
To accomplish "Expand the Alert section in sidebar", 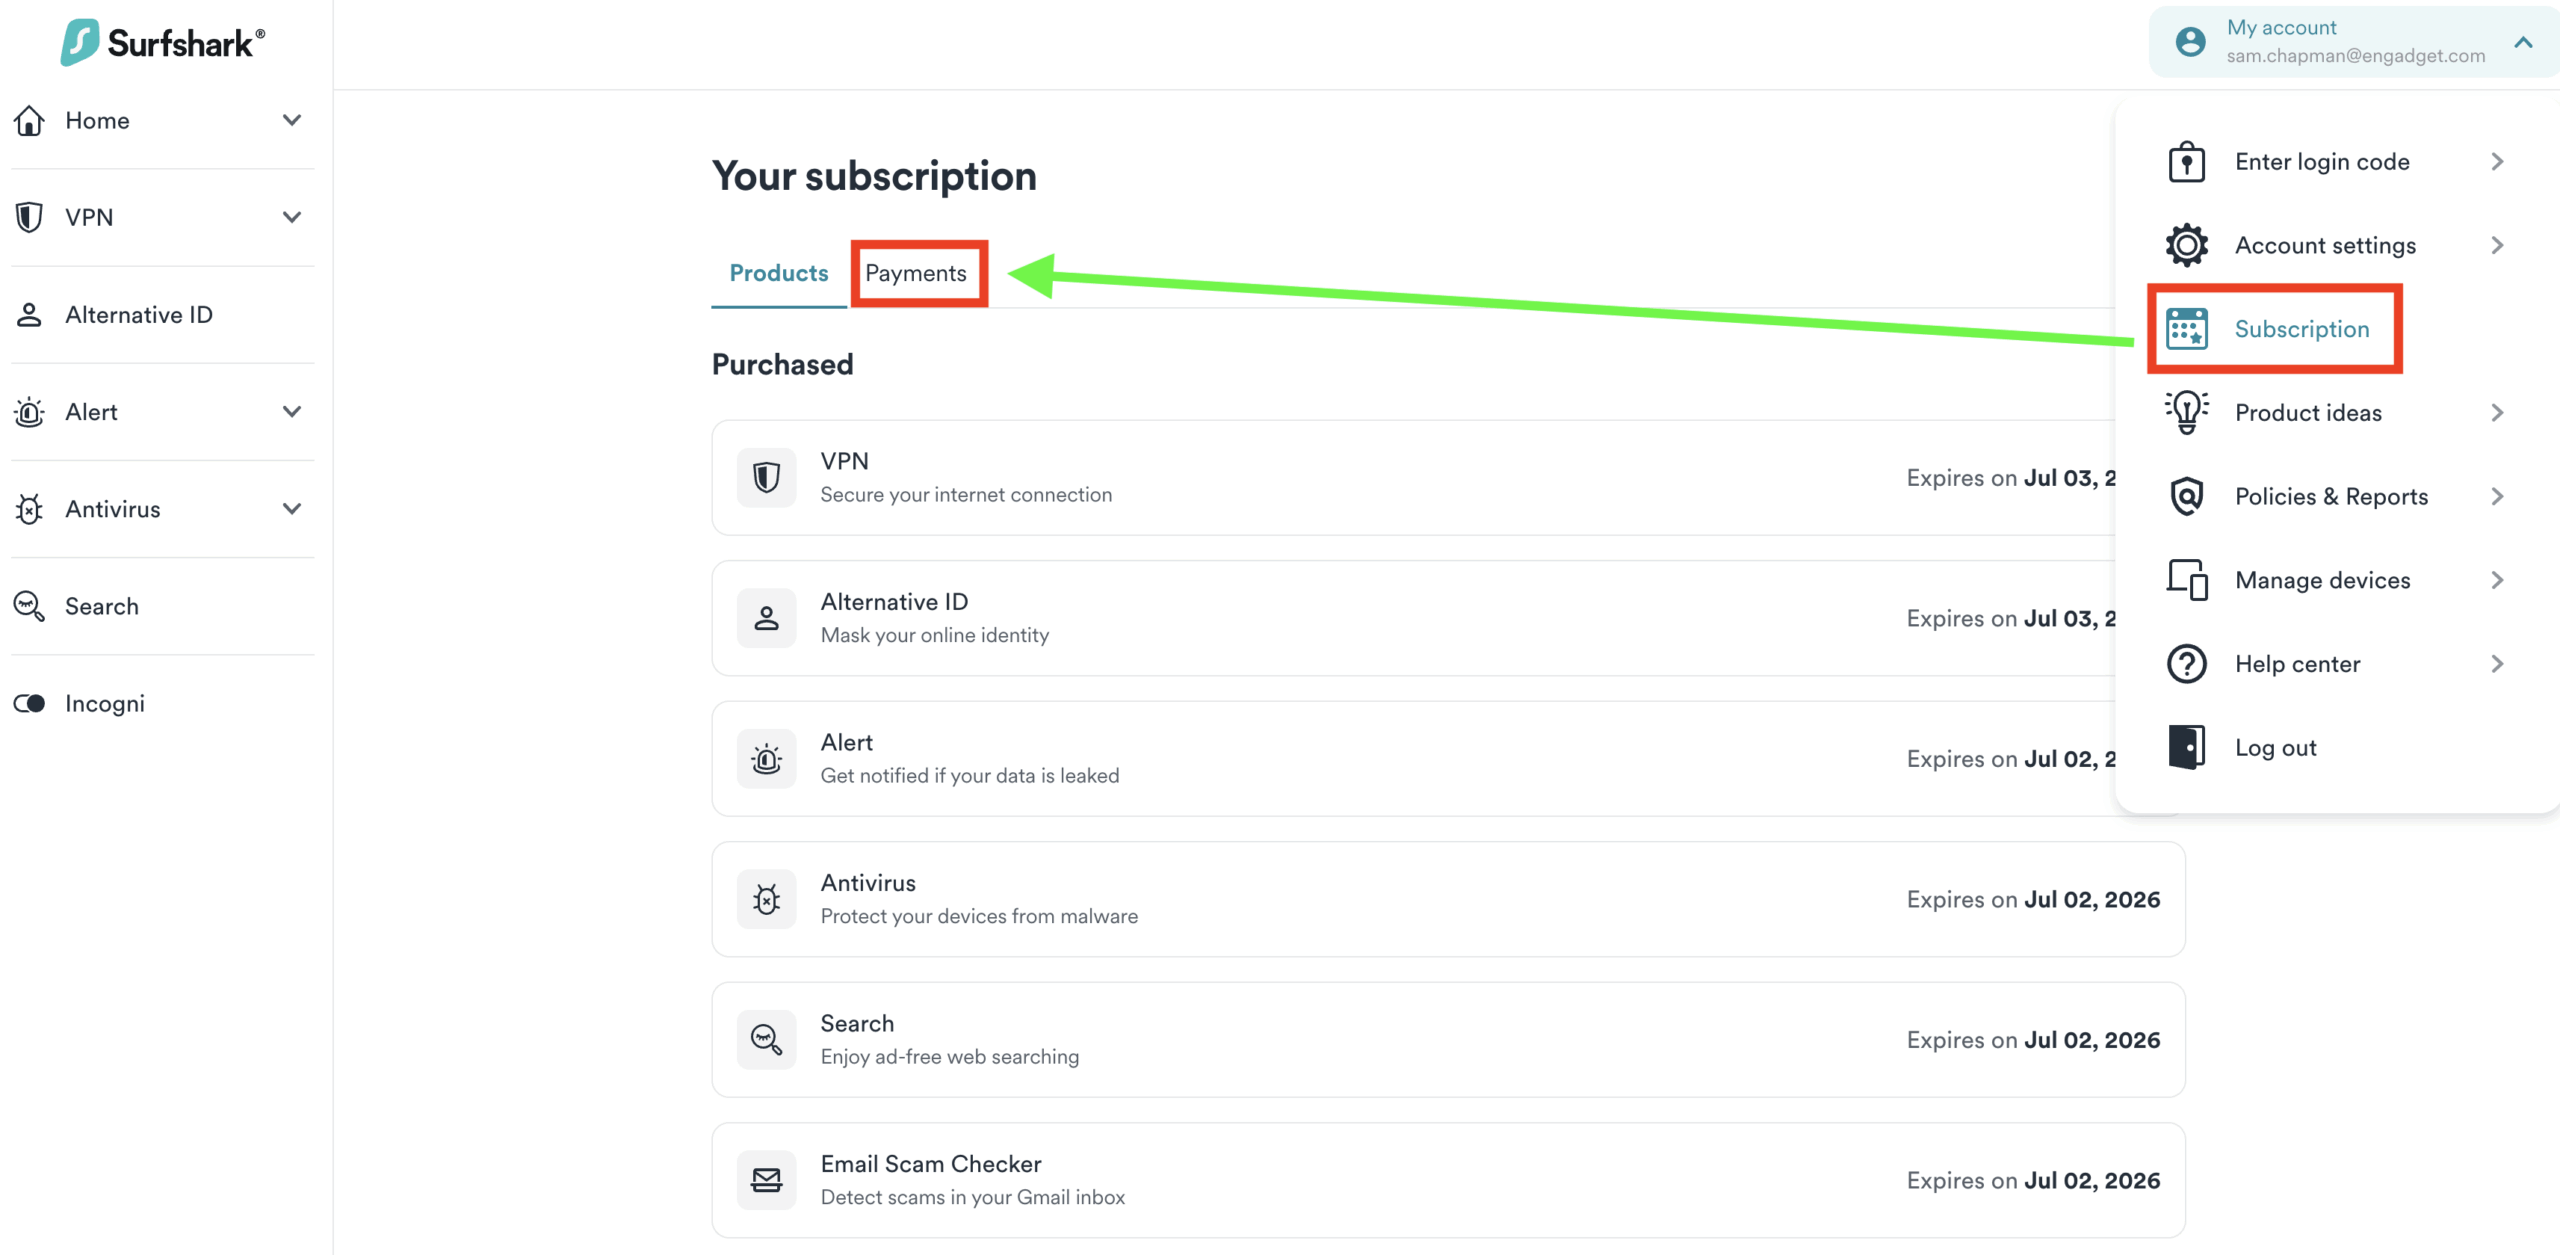I will (291, 411).
